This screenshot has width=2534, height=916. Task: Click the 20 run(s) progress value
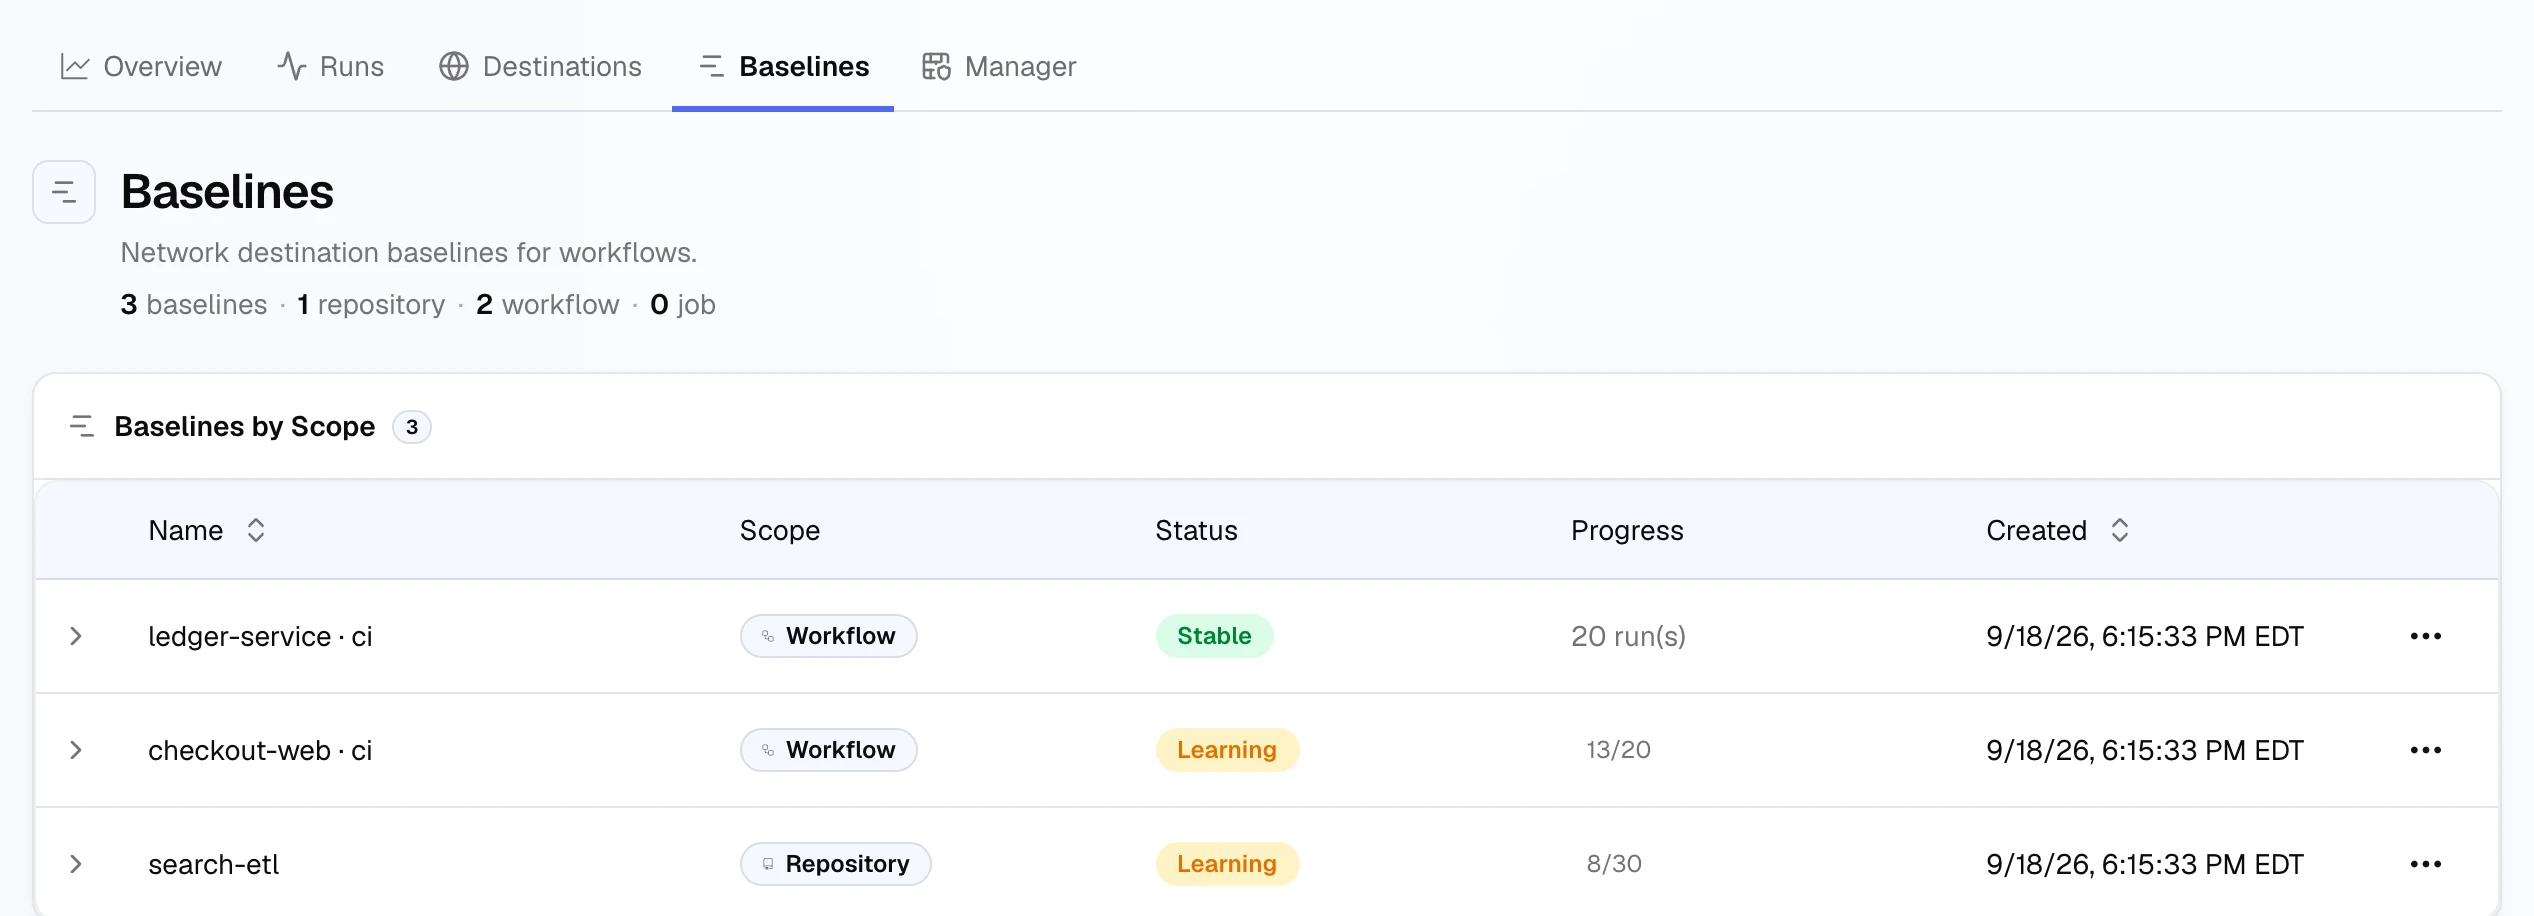tap(1628, 636)
